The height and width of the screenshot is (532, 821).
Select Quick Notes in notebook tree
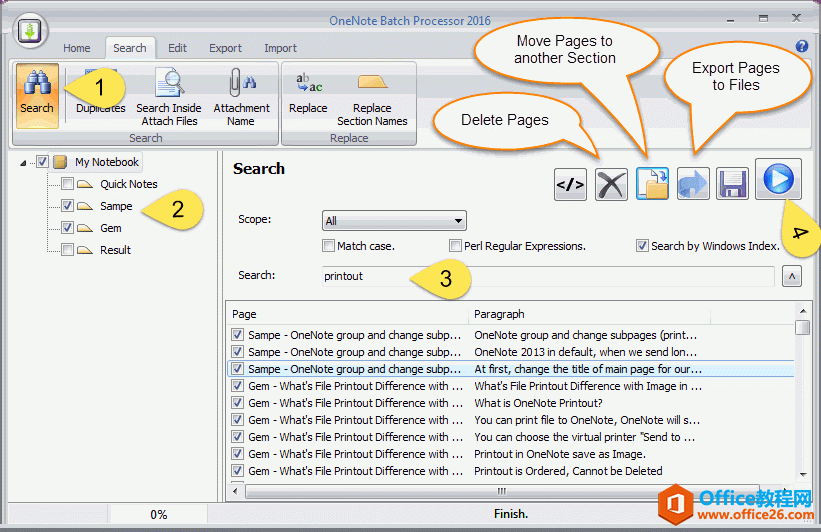click(x=129, y=184)
